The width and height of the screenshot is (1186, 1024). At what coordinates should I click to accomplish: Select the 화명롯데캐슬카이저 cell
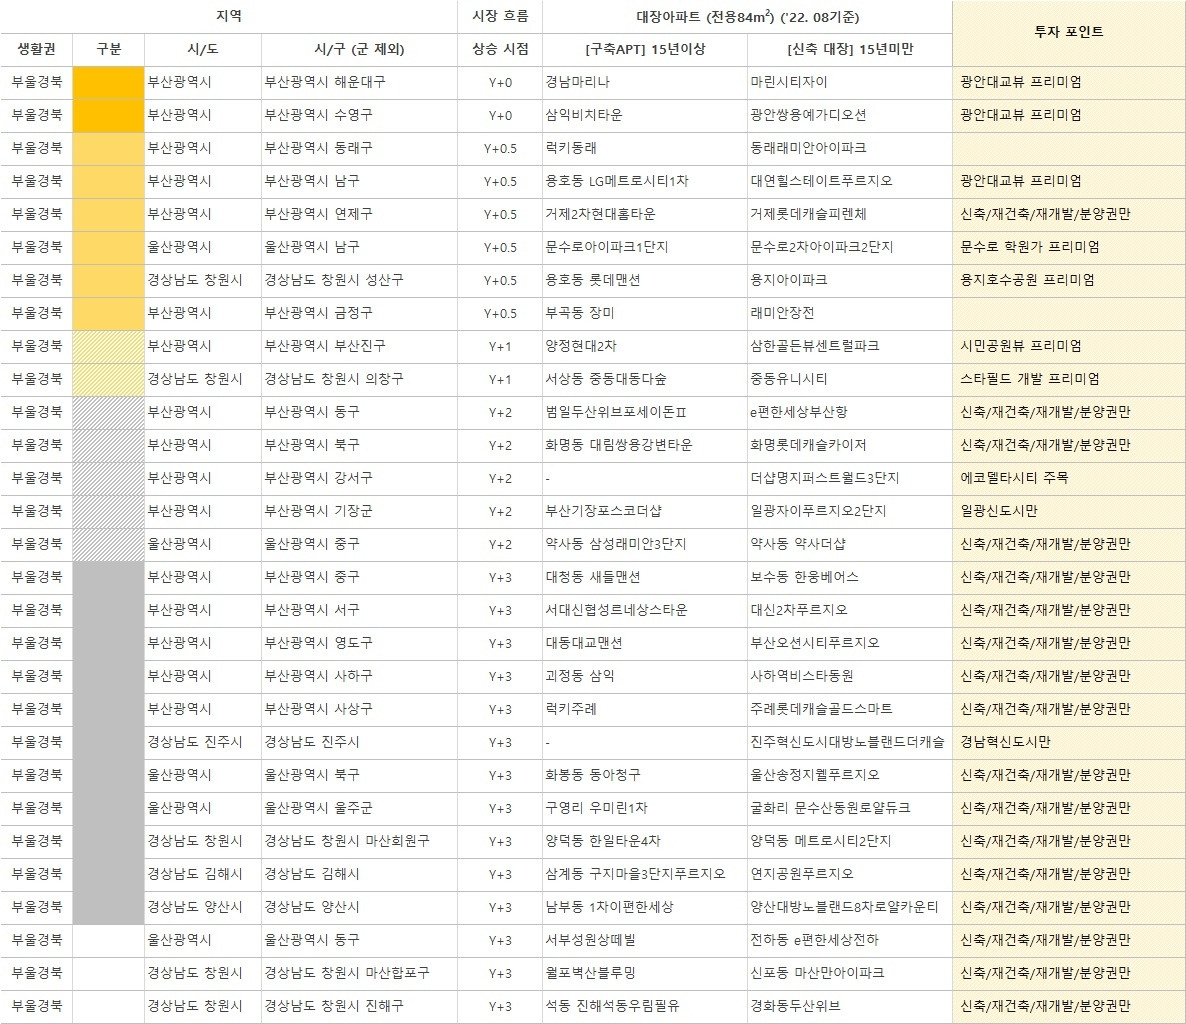pos(849,445)
